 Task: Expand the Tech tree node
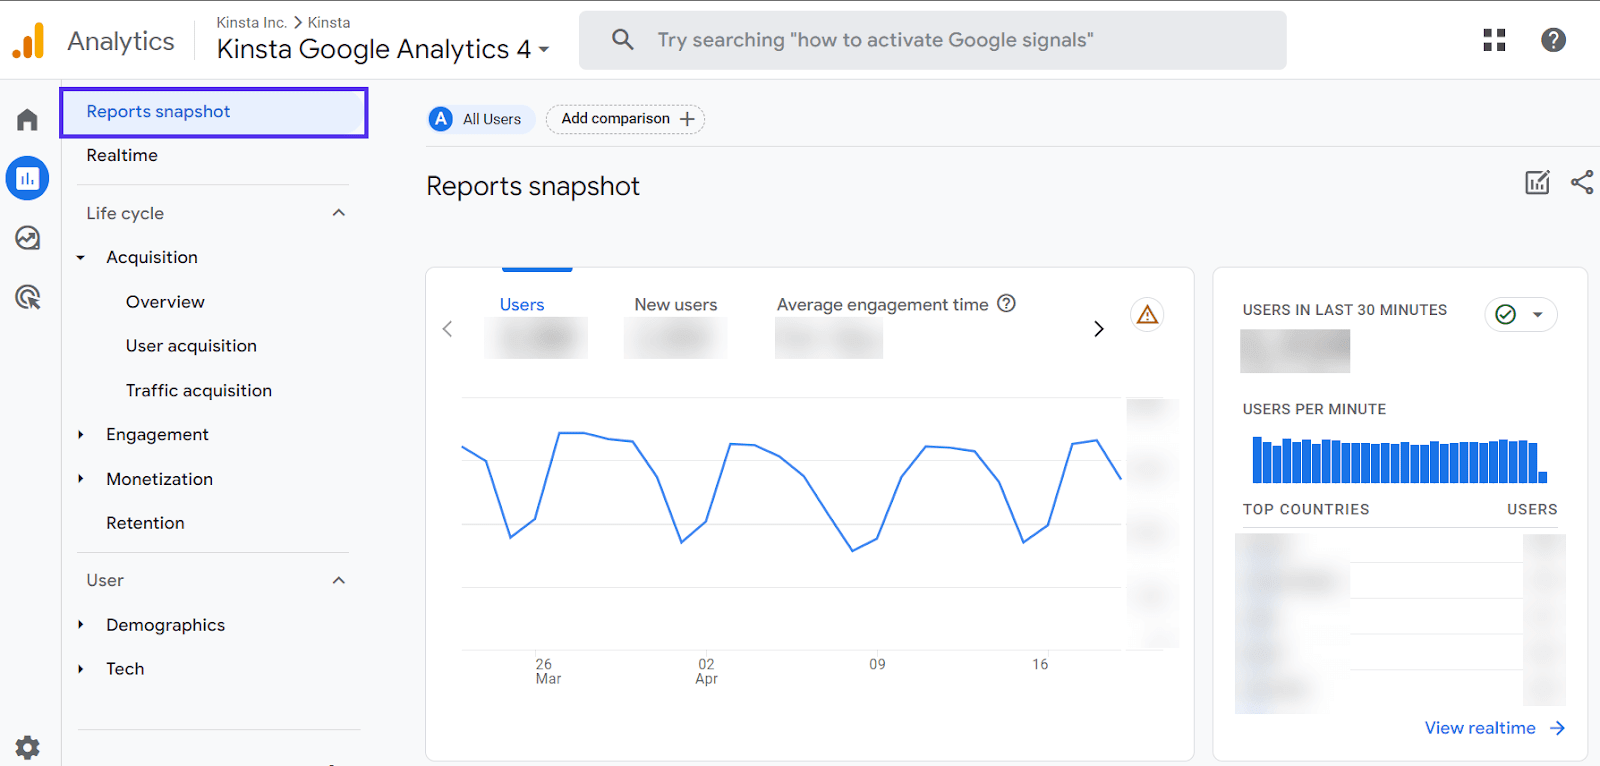coord(81,669)
